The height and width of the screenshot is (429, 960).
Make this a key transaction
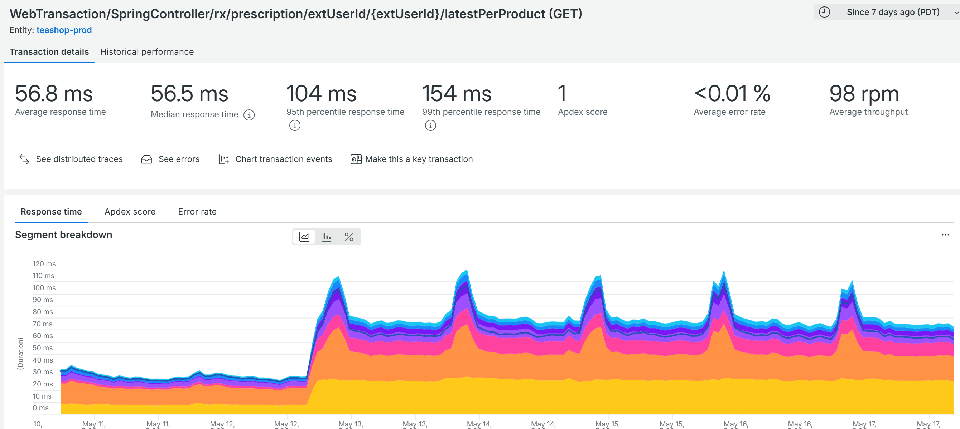click(x=412, y=159)
